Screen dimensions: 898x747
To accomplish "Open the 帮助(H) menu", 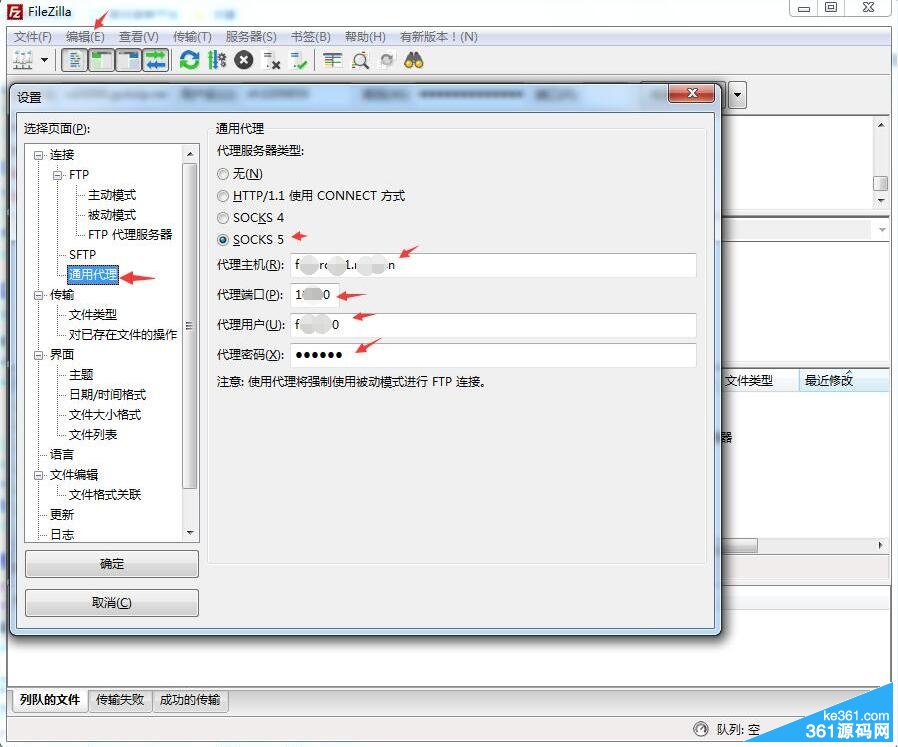I will coord(365,37).
